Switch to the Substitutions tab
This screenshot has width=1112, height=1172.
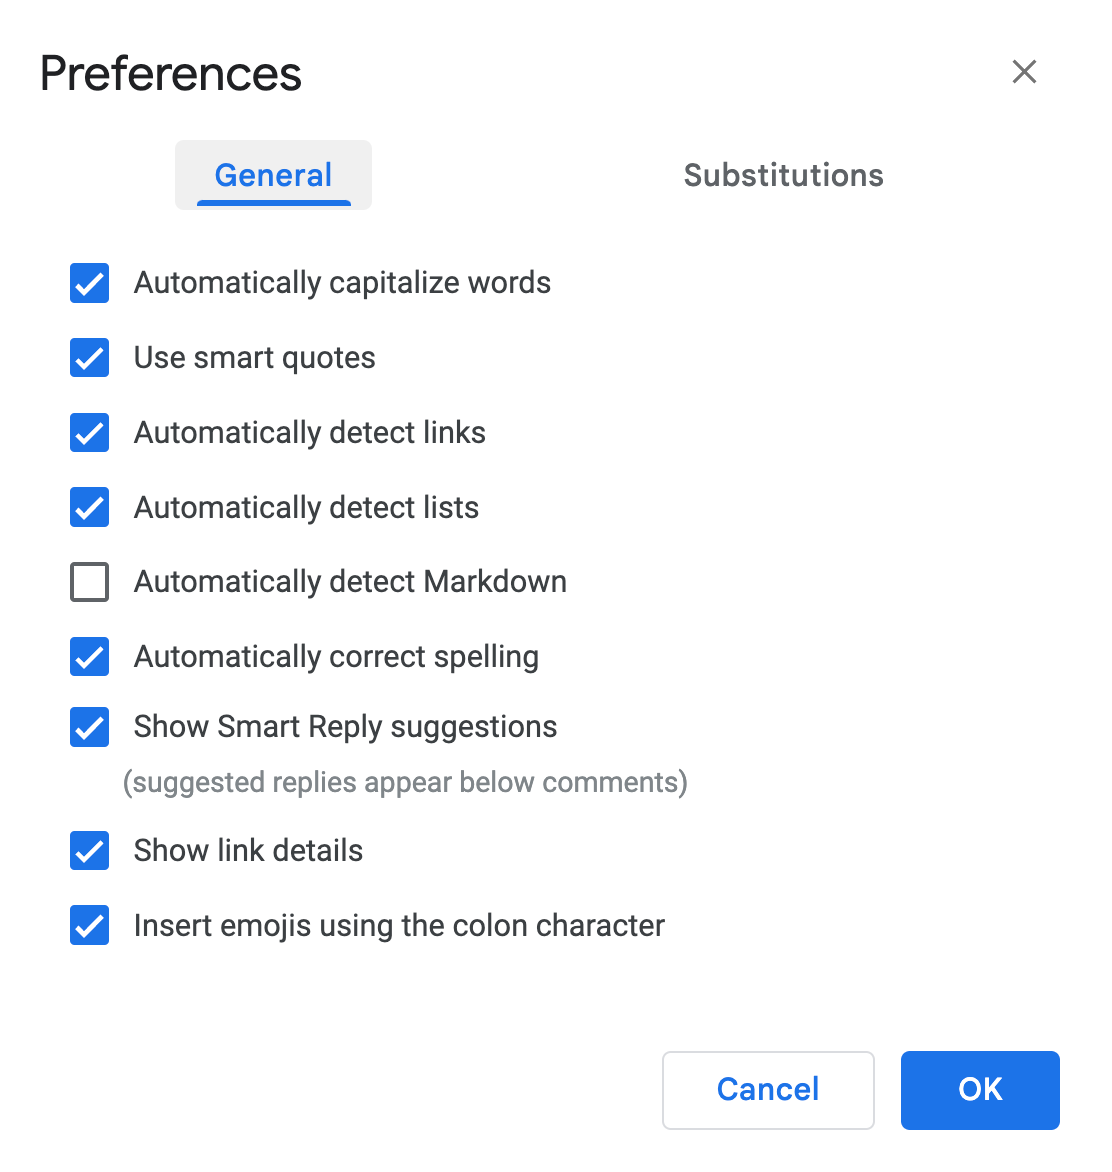coord(783,175)
